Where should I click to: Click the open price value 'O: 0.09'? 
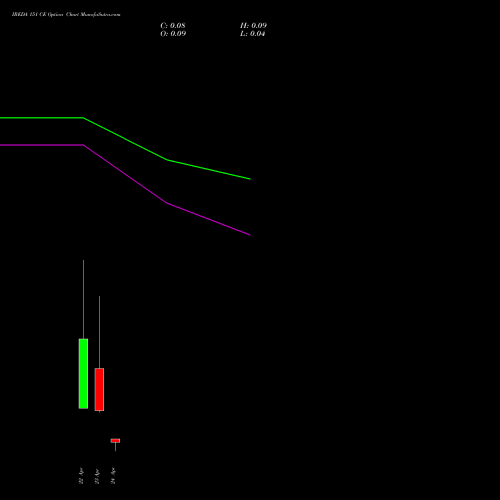coord(173,34)
